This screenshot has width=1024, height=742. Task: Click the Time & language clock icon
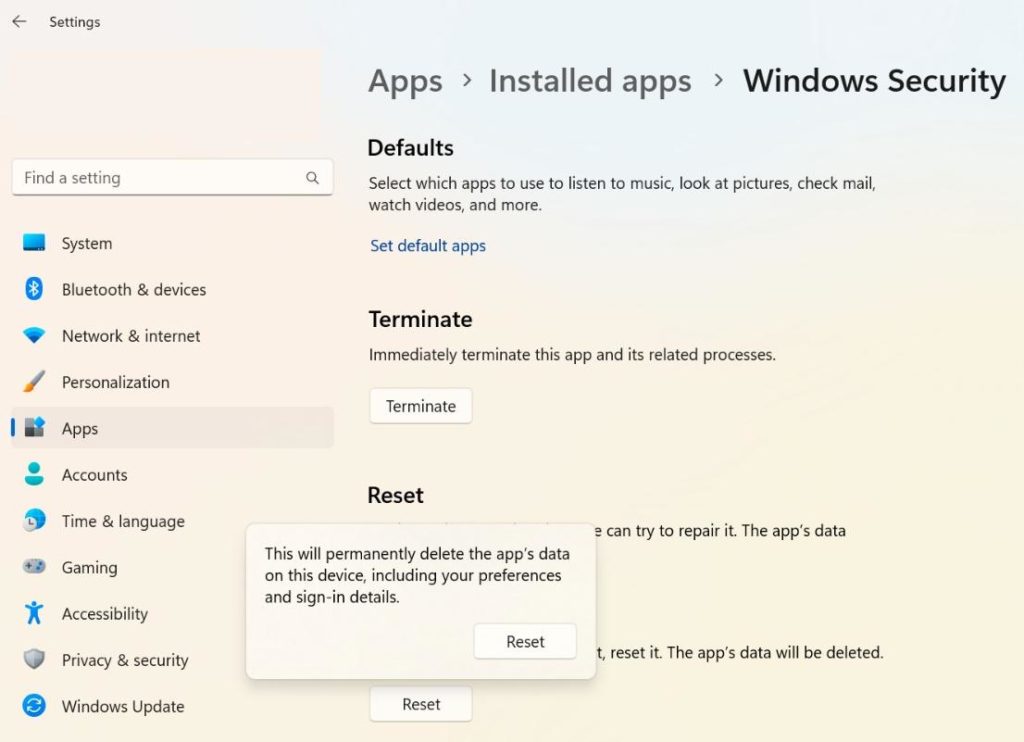[x=34, y=521]
